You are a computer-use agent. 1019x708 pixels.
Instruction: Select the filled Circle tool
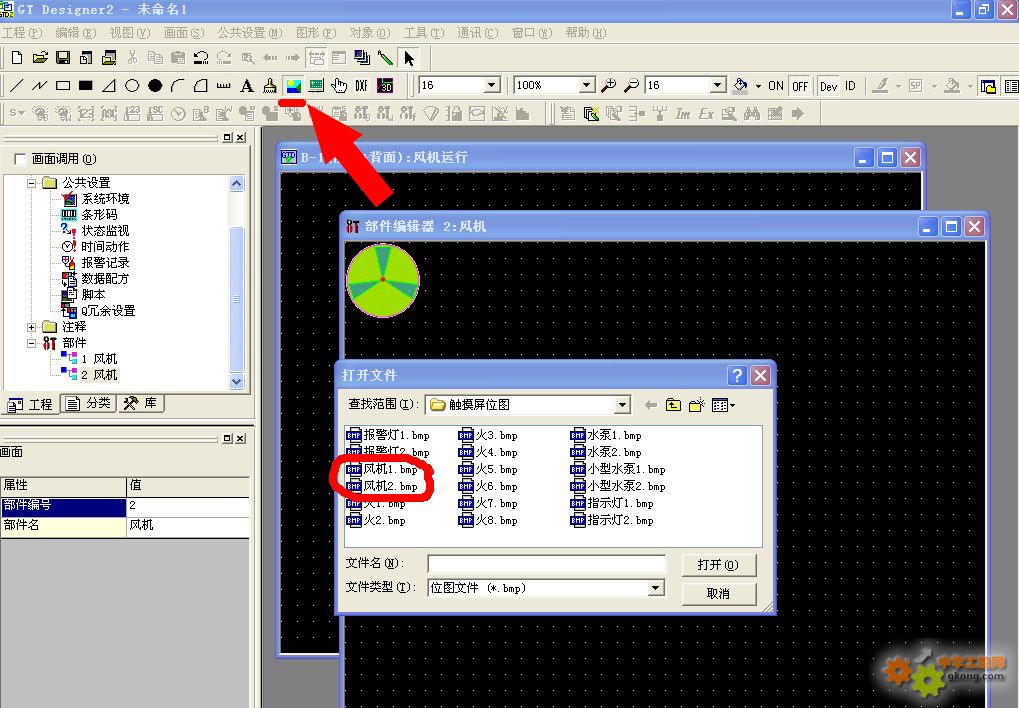tap(155, 85)
